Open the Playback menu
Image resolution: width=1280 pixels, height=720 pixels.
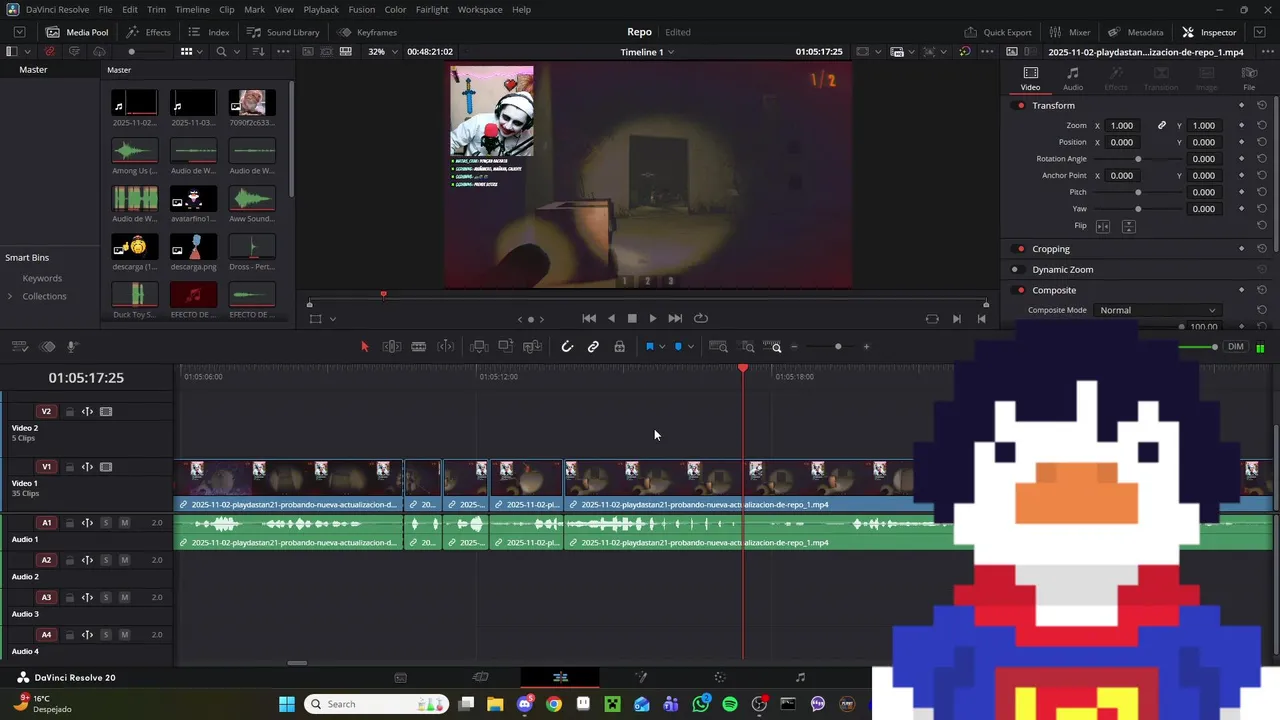(x=321, y=9)
